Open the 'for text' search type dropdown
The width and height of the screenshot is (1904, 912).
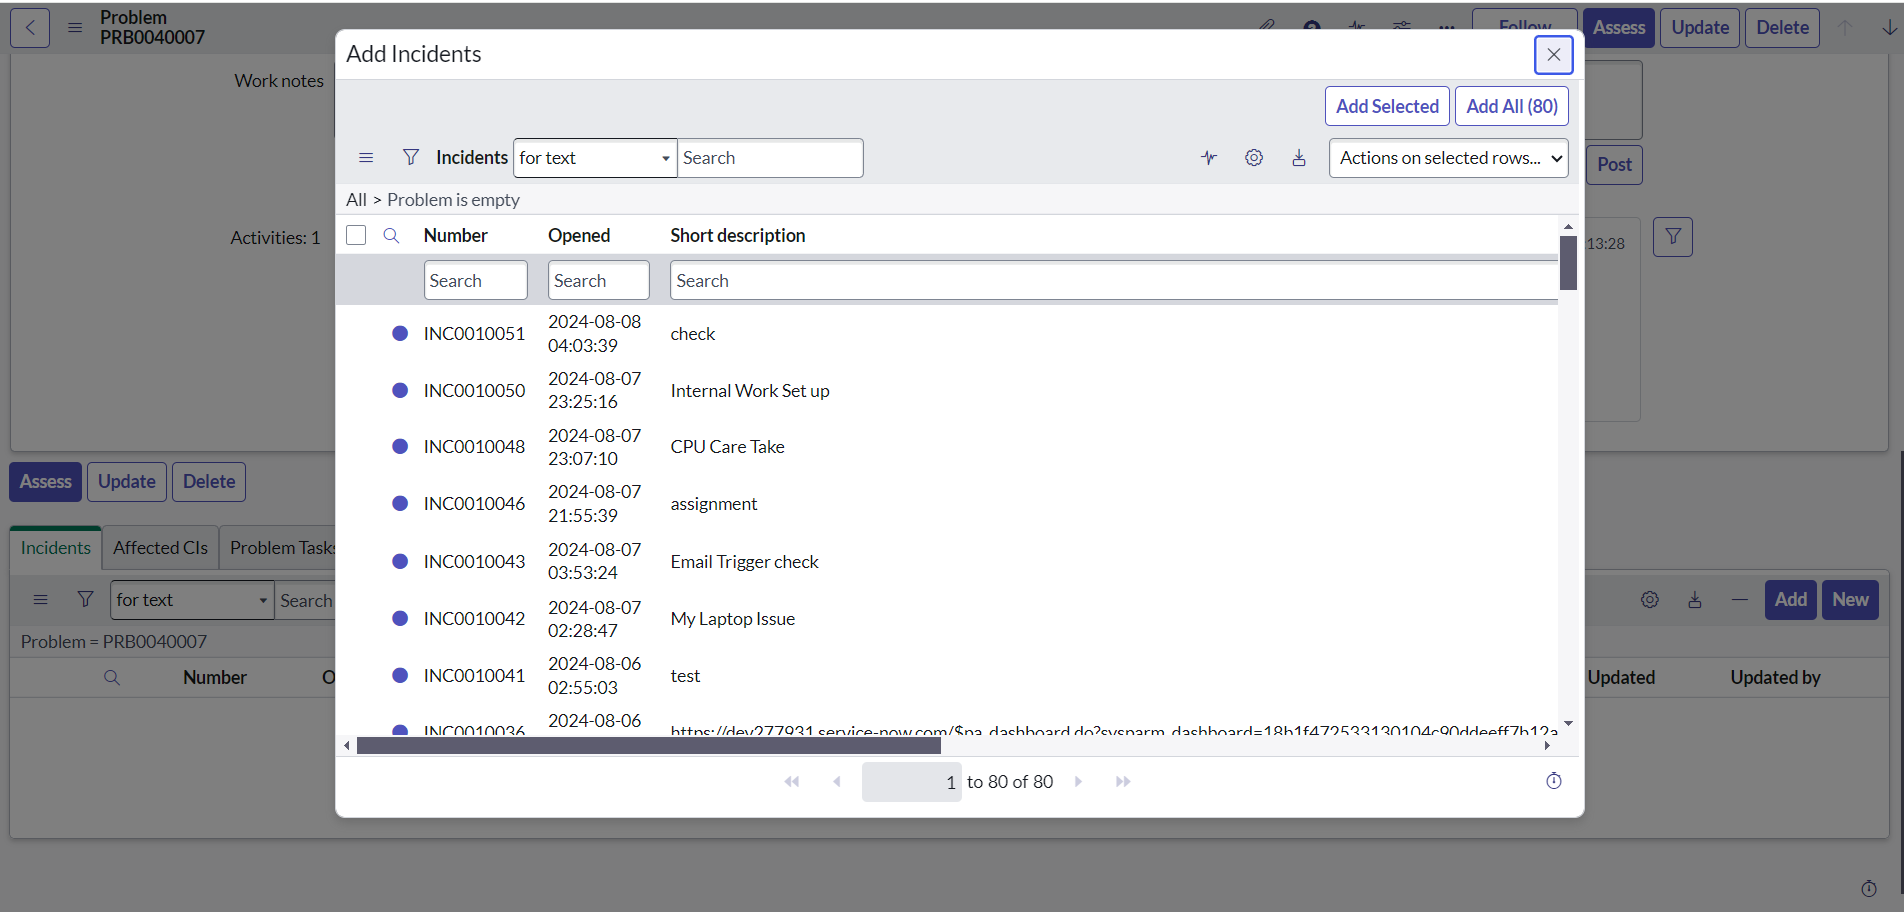[595, 158]
